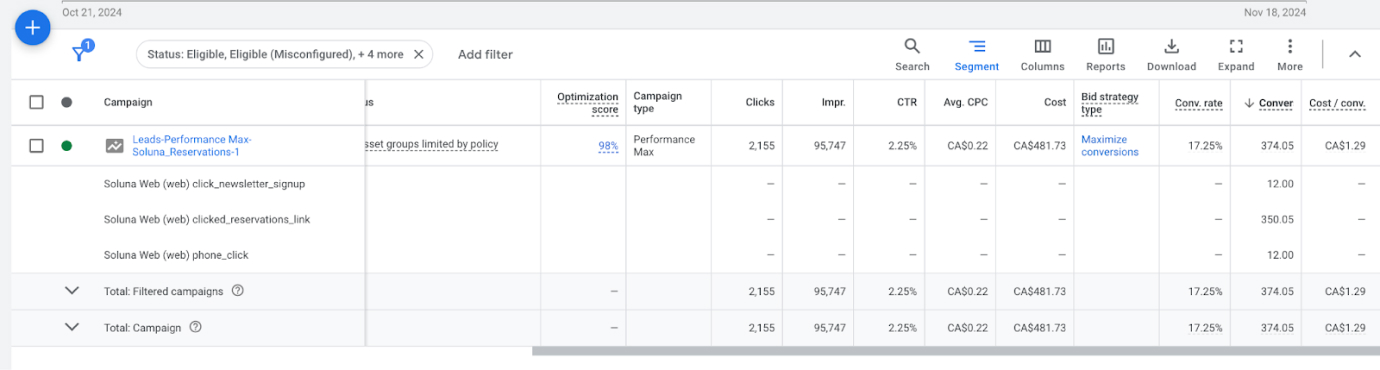Open the Maximize conversions bid strategy link
The image size is (1380, 370).
(x=1109, y=146)
